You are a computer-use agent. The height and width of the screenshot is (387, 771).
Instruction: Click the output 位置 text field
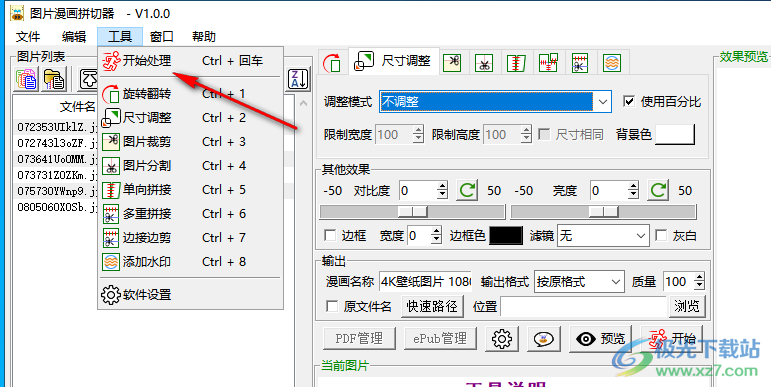tap(583, 307)
